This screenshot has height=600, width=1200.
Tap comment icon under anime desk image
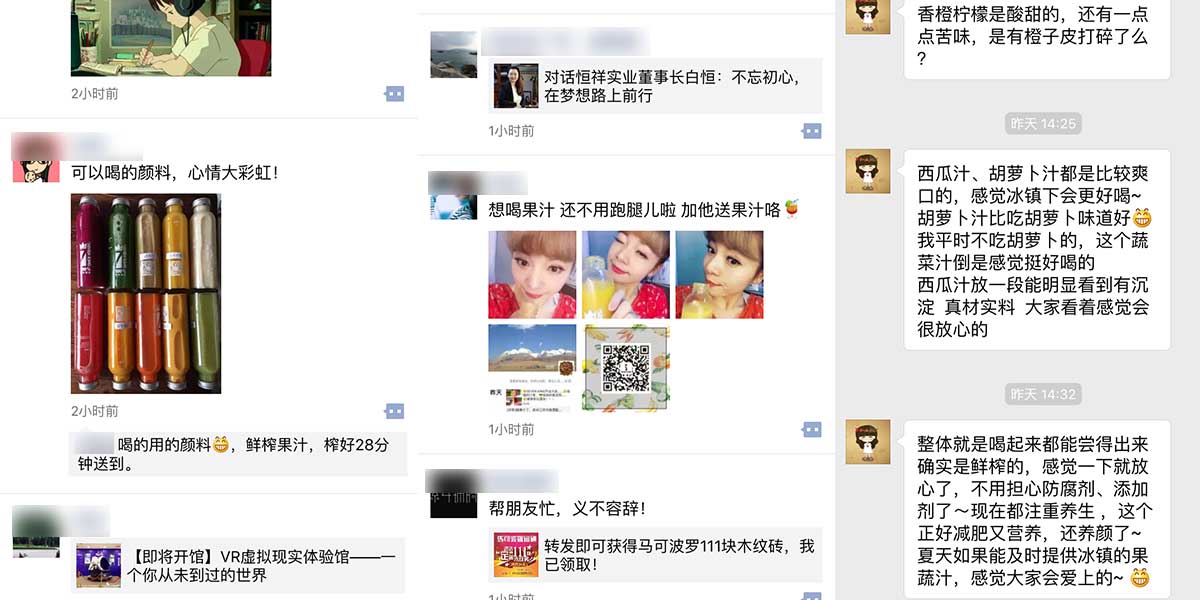(394, 93)
